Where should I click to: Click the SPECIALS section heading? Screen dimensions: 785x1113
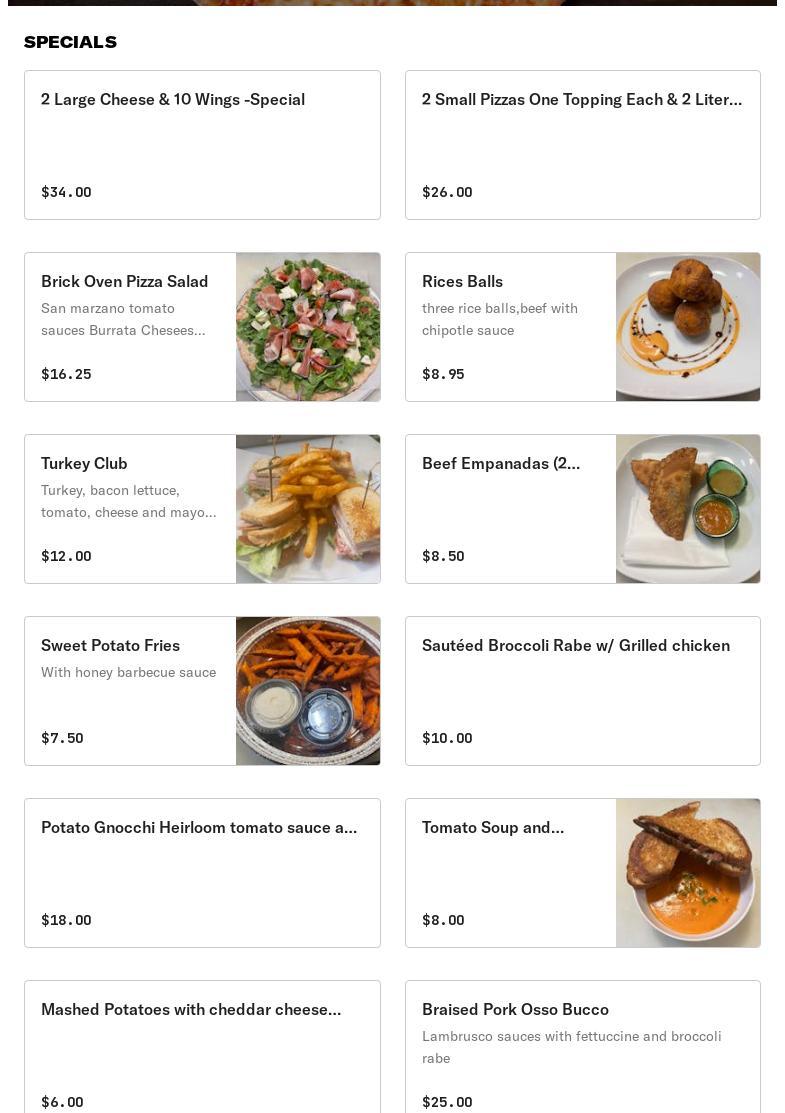[70, 42]
